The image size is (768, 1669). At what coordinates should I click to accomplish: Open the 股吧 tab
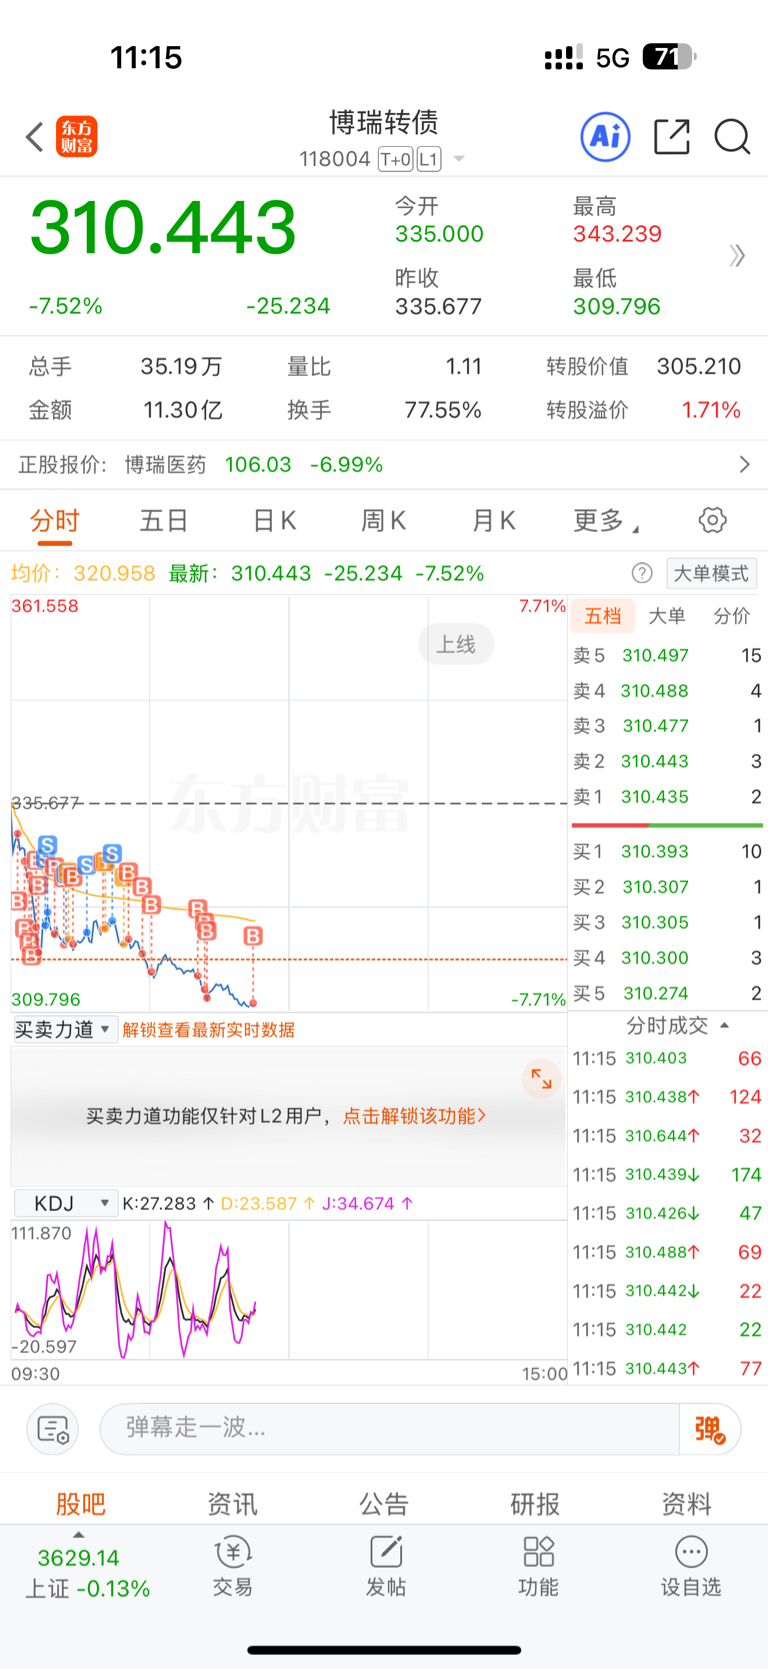tap(81, 1504)
